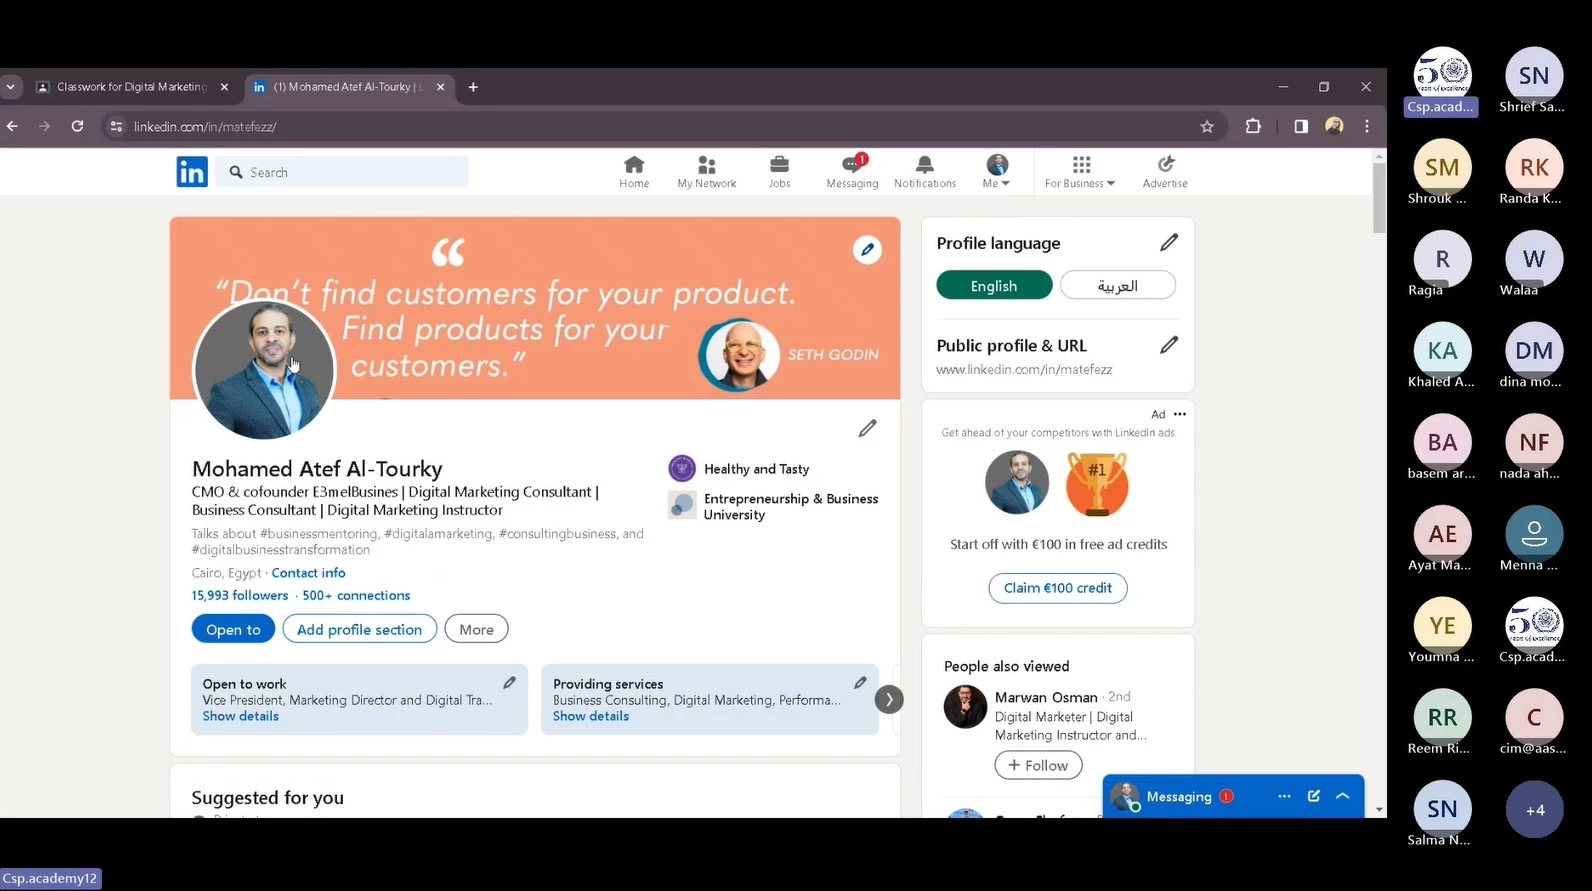Image resolution: width=1592 pixels, height=891 pixels.
Task: Click the page vertical scrollbar thumb
Action: [x=1379, y=197]
